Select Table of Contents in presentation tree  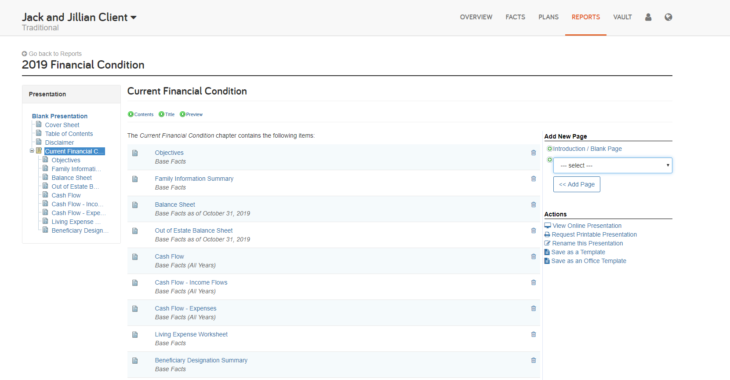[x=69, y=134]
